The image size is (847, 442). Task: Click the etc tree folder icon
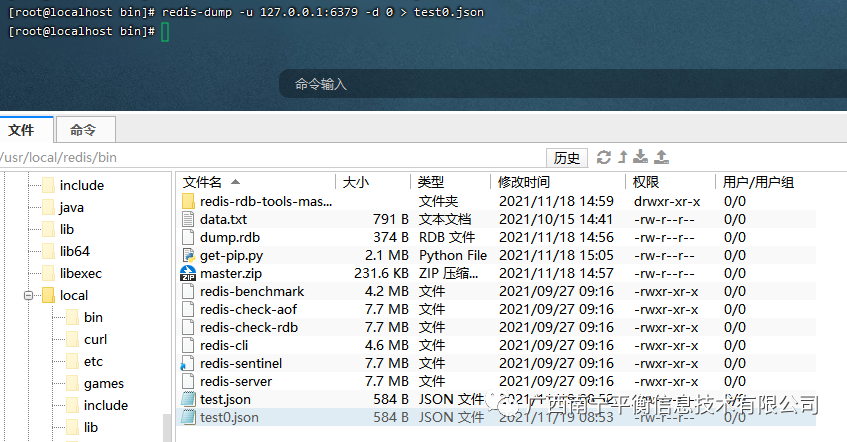pos(72,361)
